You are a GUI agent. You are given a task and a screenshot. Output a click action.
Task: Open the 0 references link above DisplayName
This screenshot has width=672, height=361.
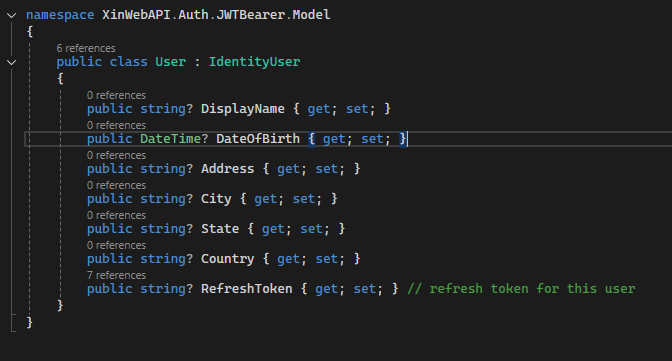click(x=116, y=95)
